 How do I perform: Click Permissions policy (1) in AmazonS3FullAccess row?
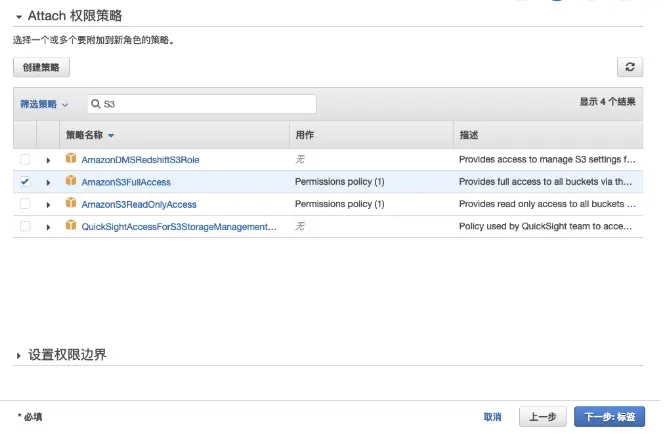tap(340, 182)
